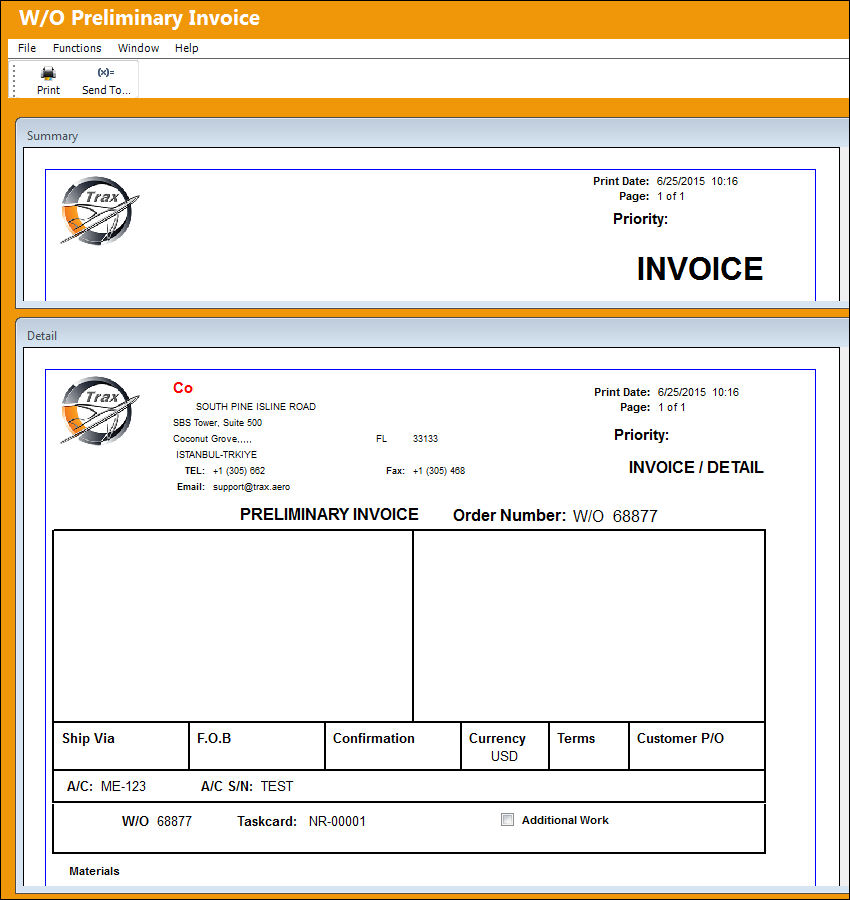Open the Help menu
The width and height of the screenshot is (850, 900).
(x=187, y=48)
